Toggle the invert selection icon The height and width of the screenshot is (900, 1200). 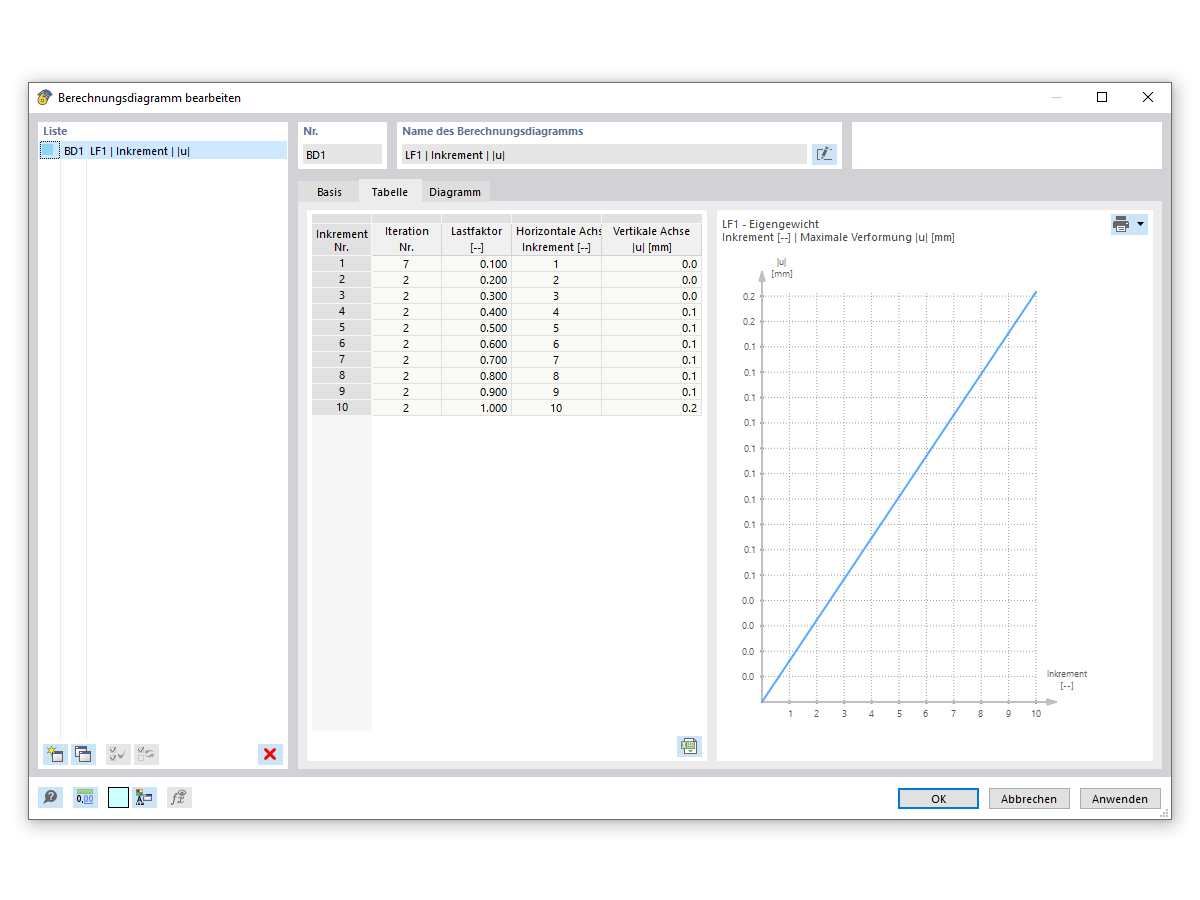click(146, 754)
